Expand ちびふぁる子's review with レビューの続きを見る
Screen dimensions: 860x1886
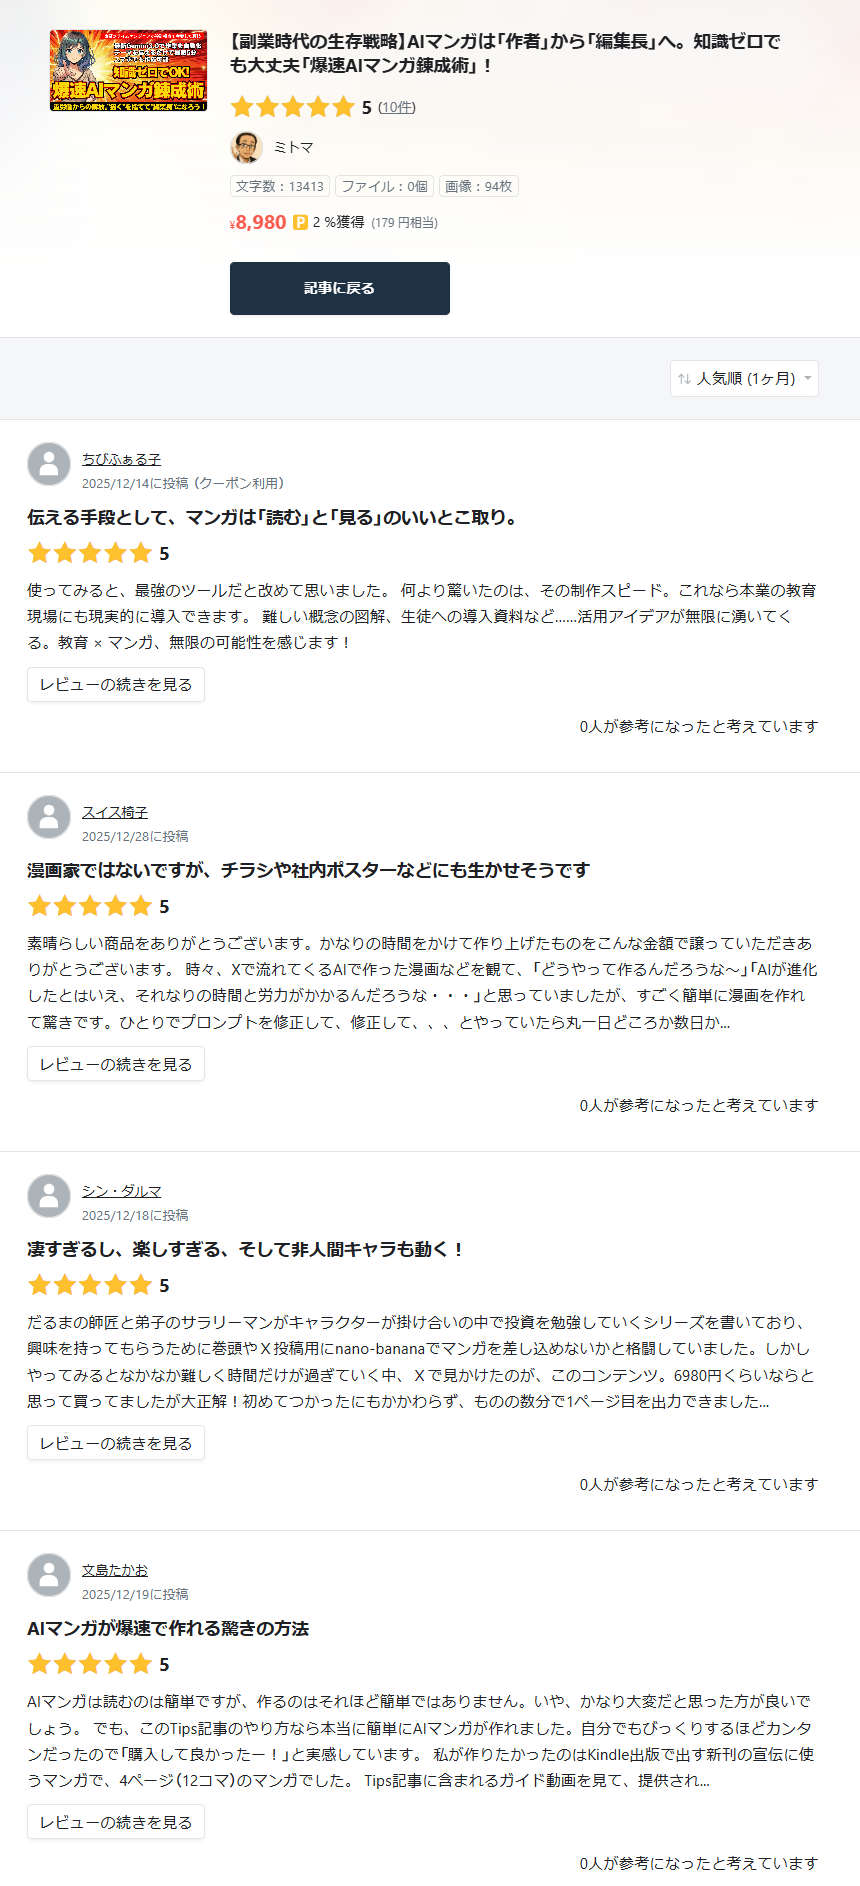click(x=116, y=685)
